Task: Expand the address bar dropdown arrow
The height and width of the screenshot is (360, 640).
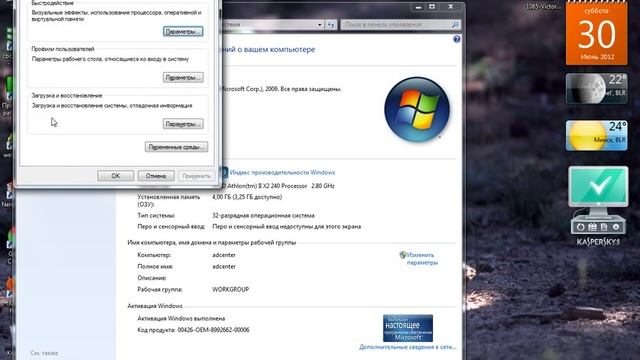Action: click(320, 25)
